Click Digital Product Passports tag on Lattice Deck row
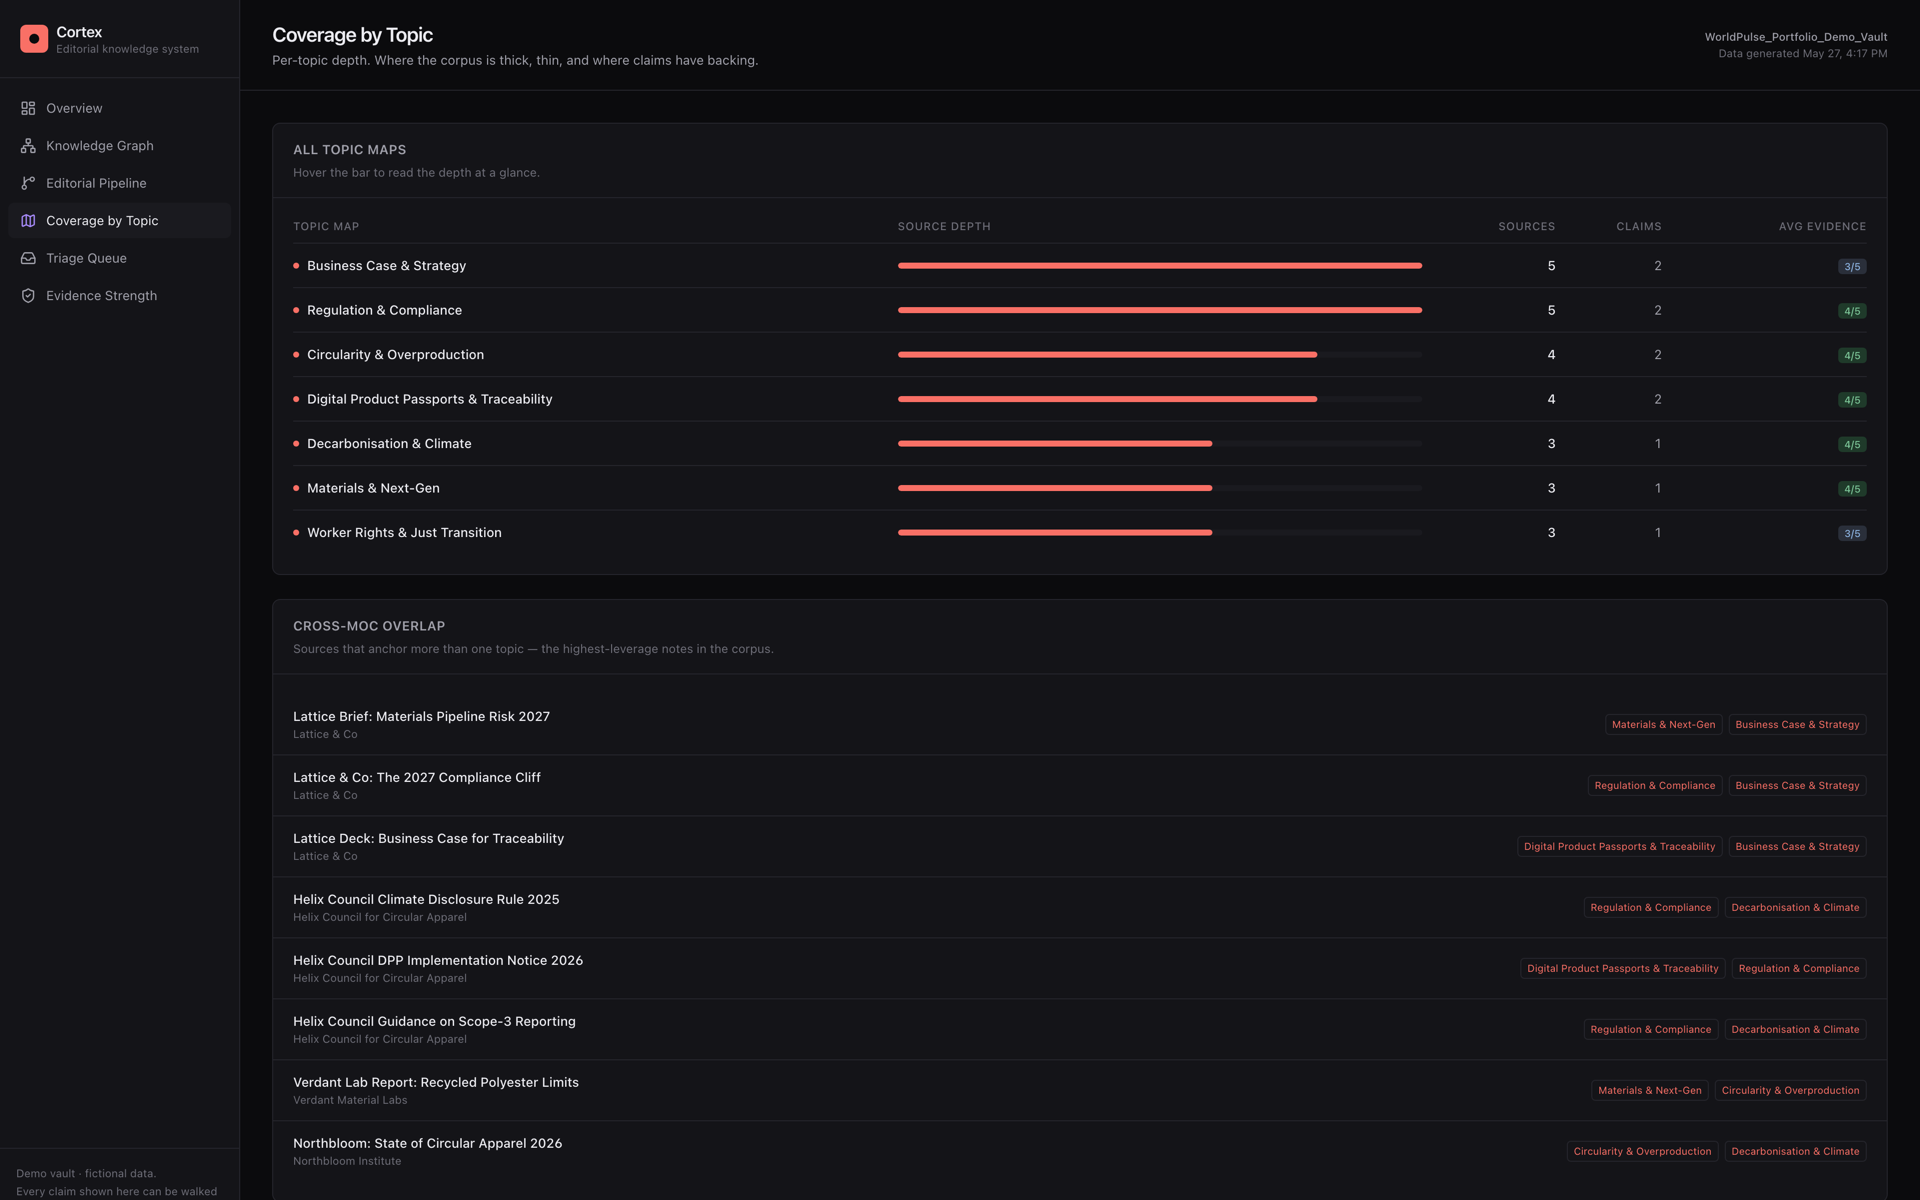This screenshot has width=1920, height=1200. pos(1619,847)
